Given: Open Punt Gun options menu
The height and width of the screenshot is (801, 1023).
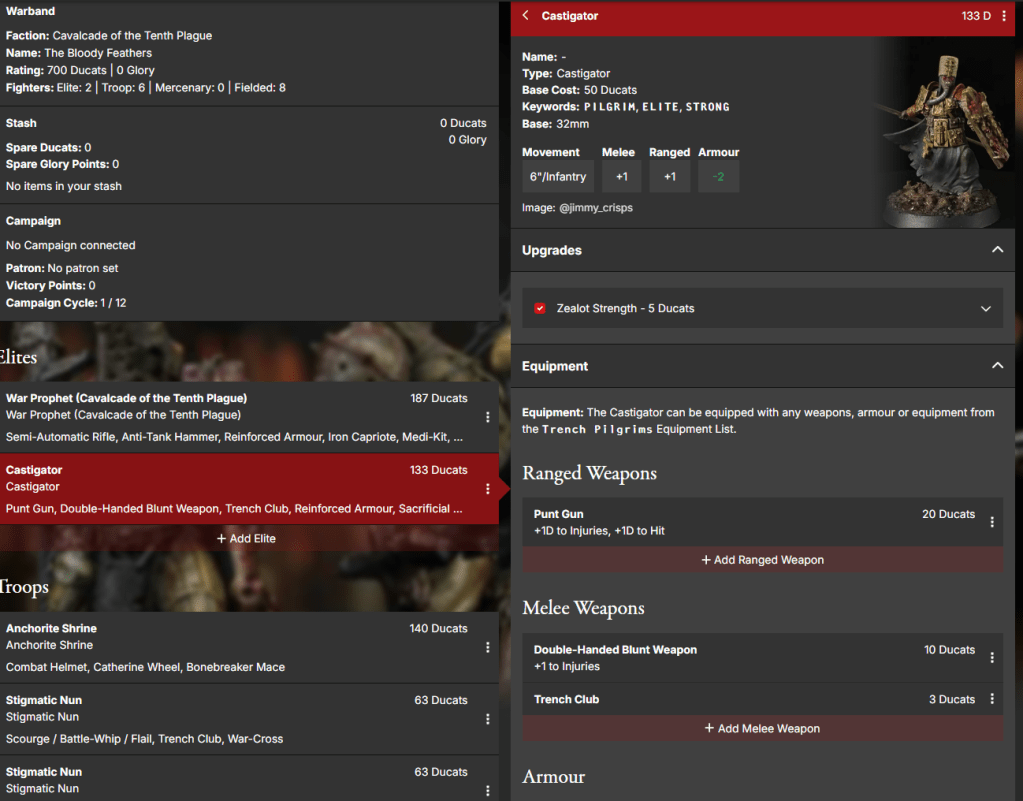Looking at the screenshot, I should (992, 522).
